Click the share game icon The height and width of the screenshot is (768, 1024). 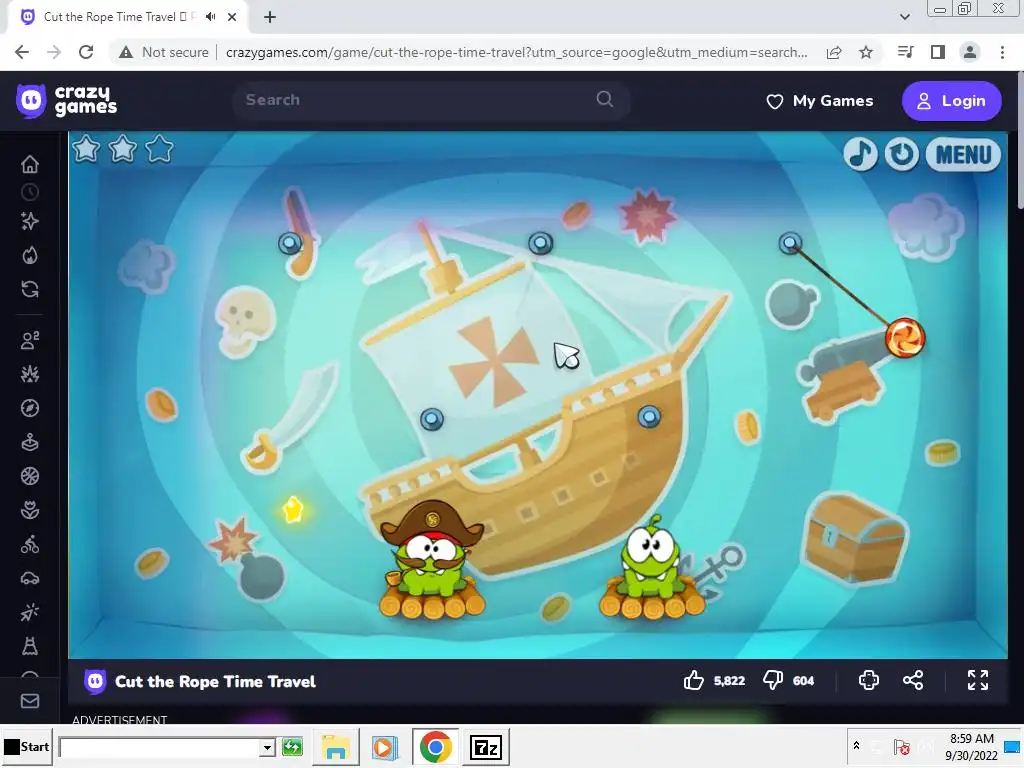point(913,680)
